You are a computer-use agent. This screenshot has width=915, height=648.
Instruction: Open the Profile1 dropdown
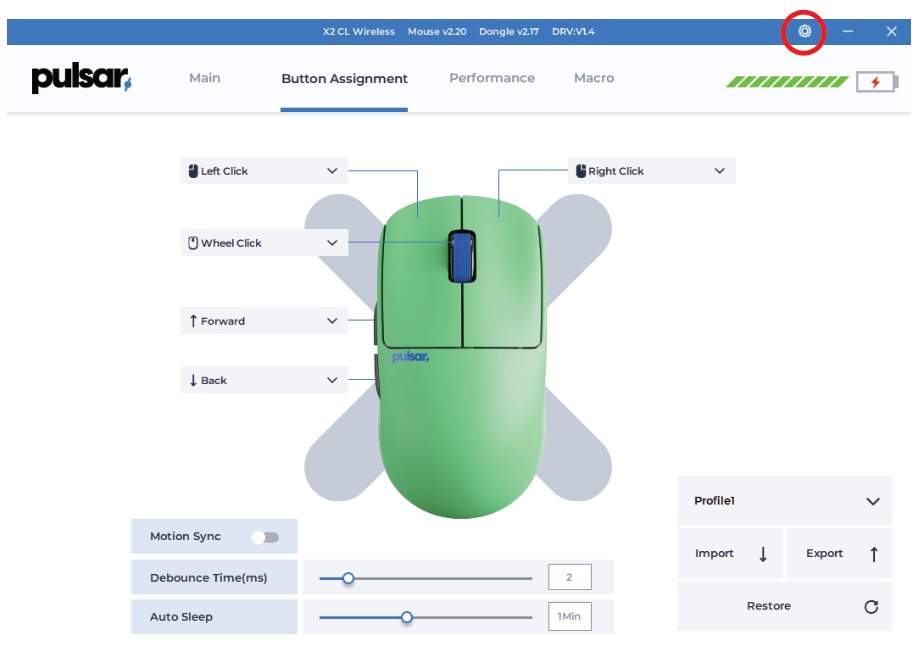pos(784,501)
